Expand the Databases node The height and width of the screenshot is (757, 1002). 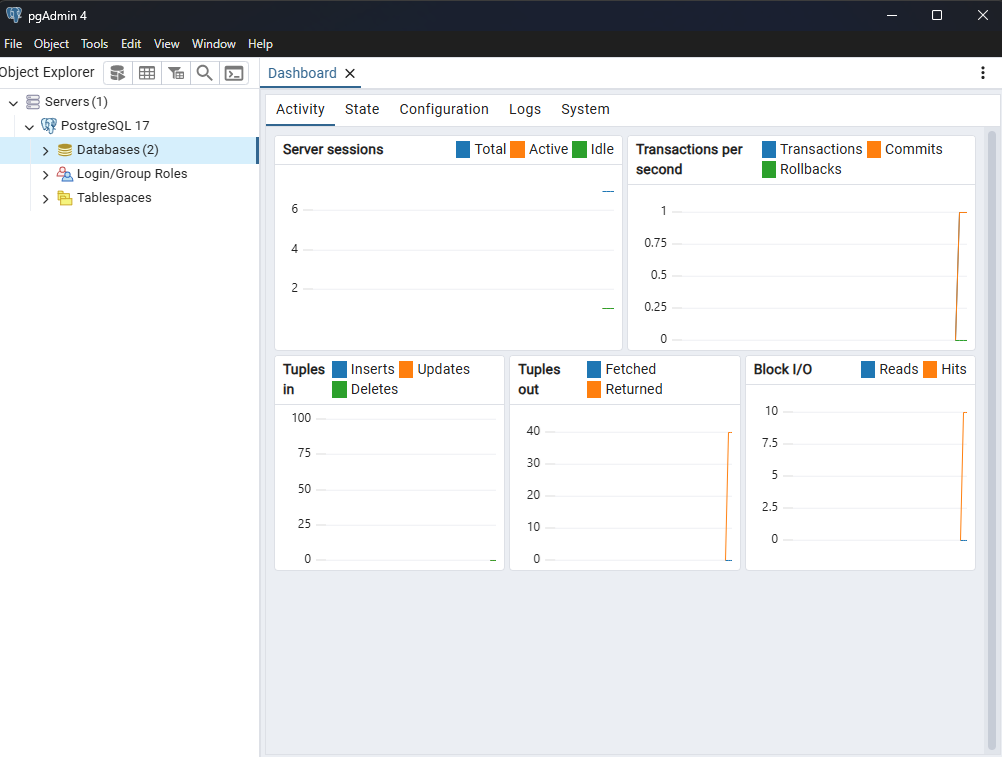click(45, 151)
